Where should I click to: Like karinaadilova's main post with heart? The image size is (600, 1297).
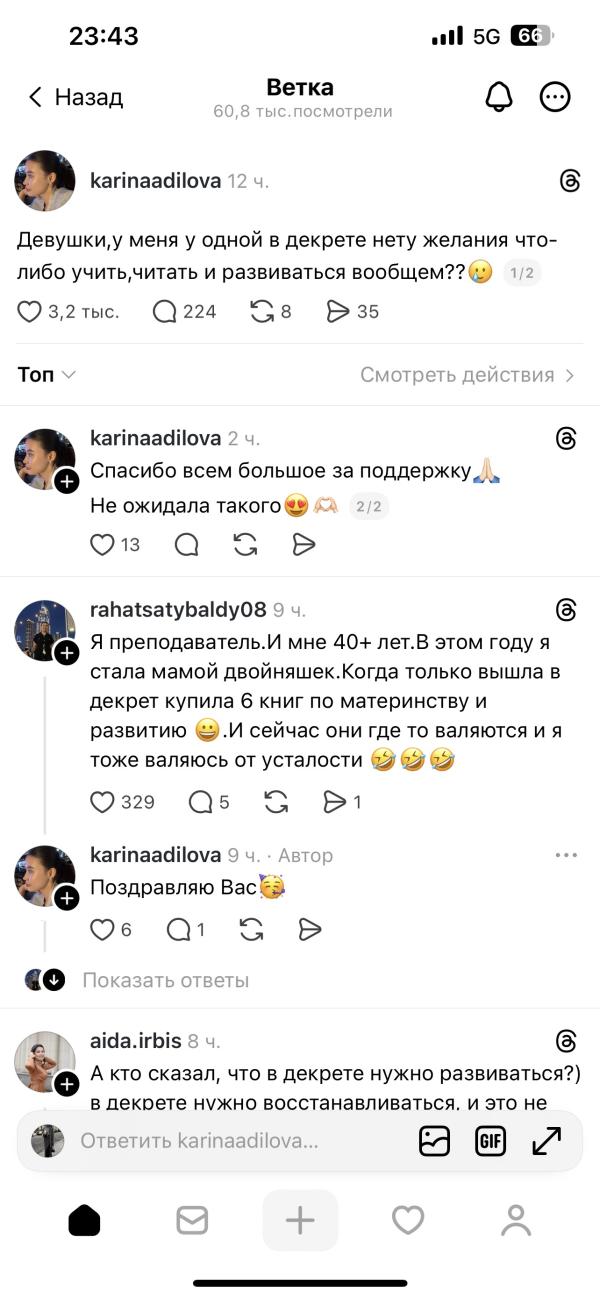30,312
